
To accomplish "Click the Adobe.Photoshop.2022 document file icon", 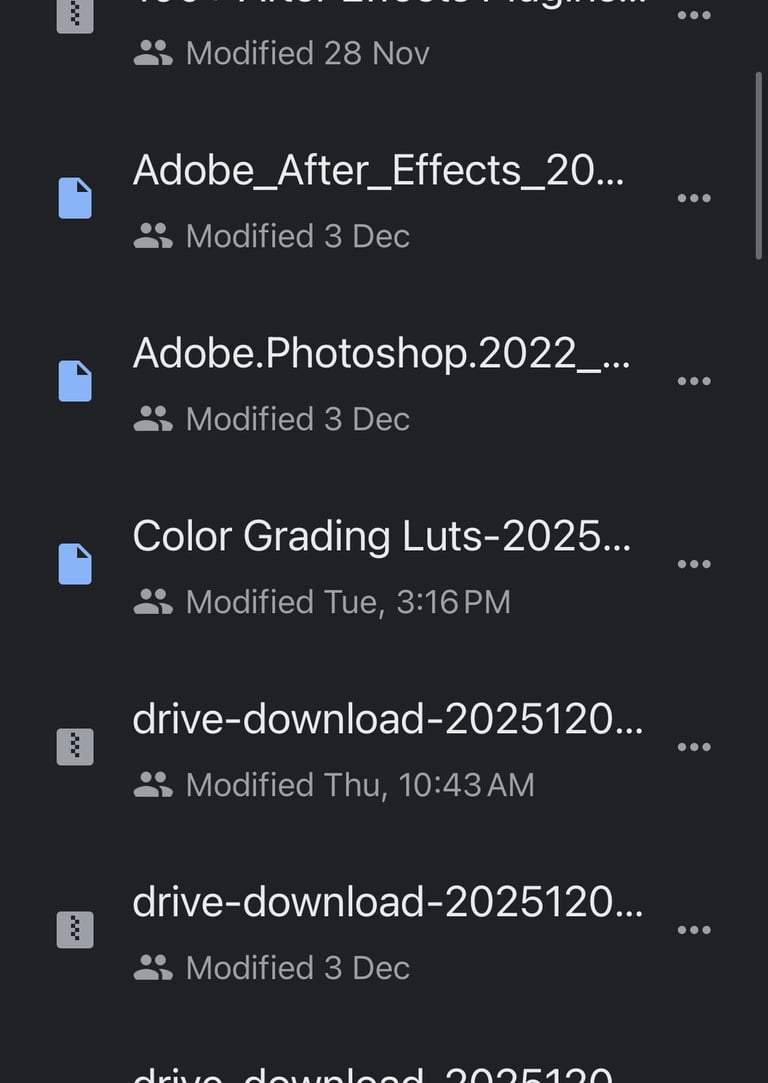I will tap(75, 381).
